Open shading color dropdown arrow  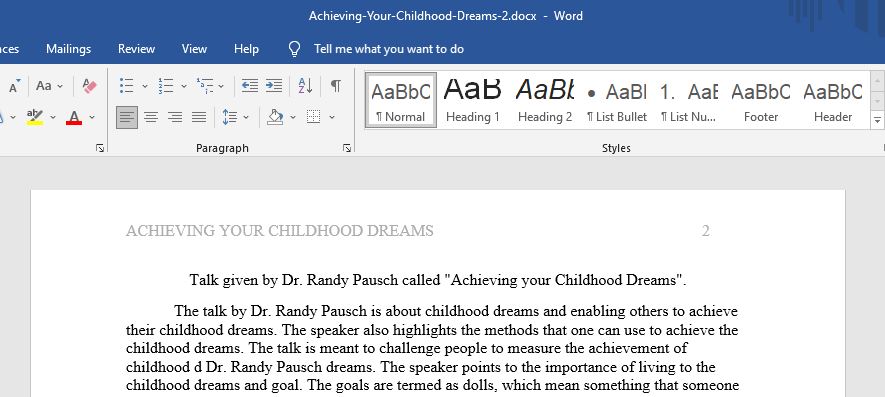pos(293,117)
